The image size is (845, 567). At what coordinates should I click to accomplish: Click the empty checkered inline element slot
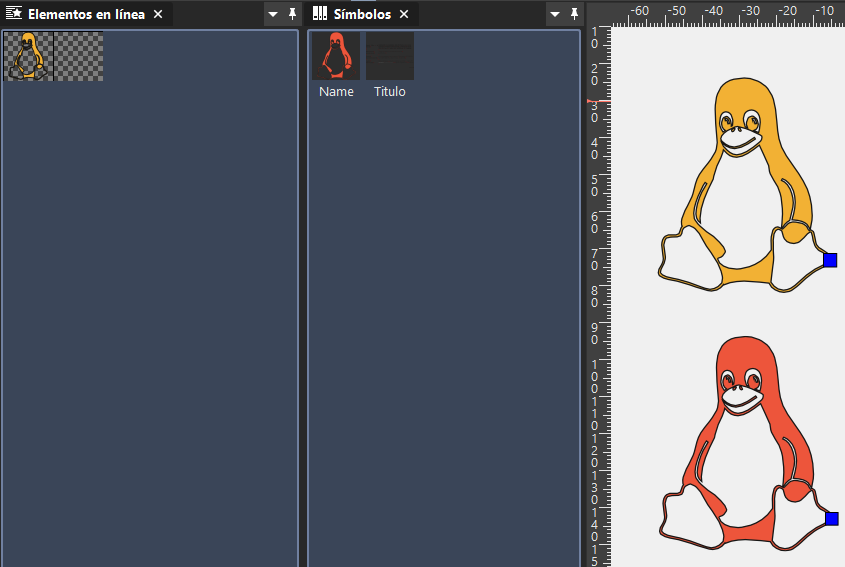(x=78, y=56)
